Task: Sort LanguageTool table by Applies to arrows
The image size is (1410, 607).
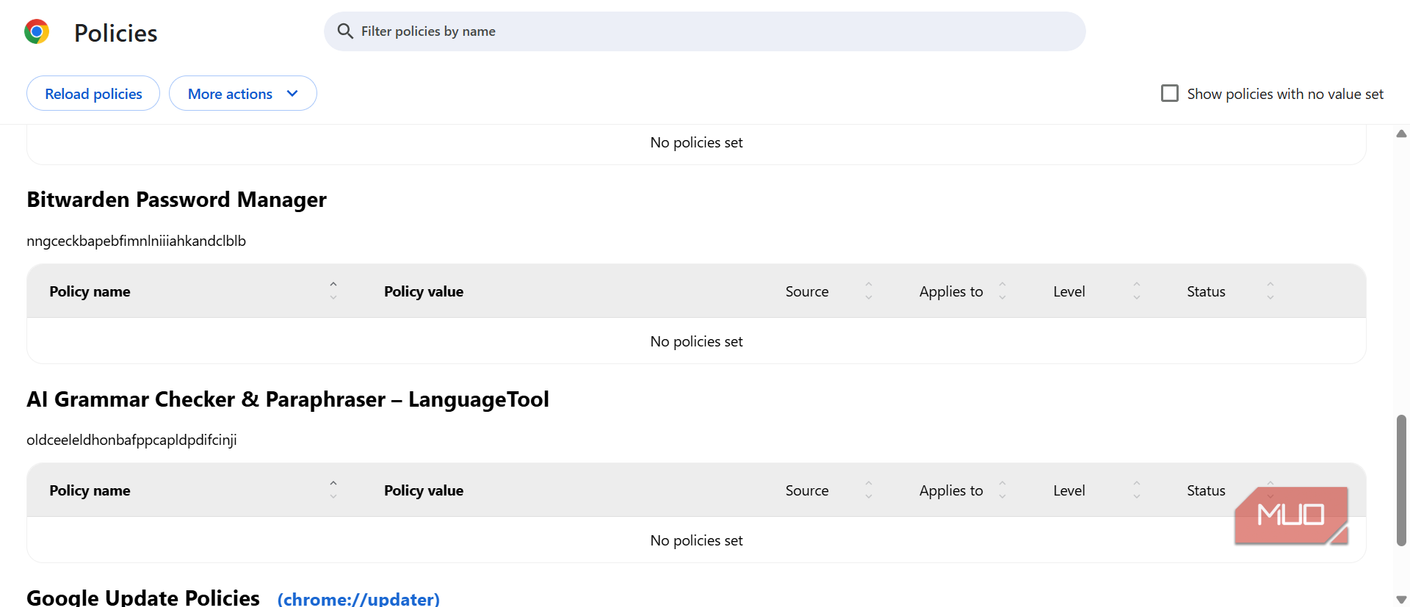Action: click(x=1002, y=490)
